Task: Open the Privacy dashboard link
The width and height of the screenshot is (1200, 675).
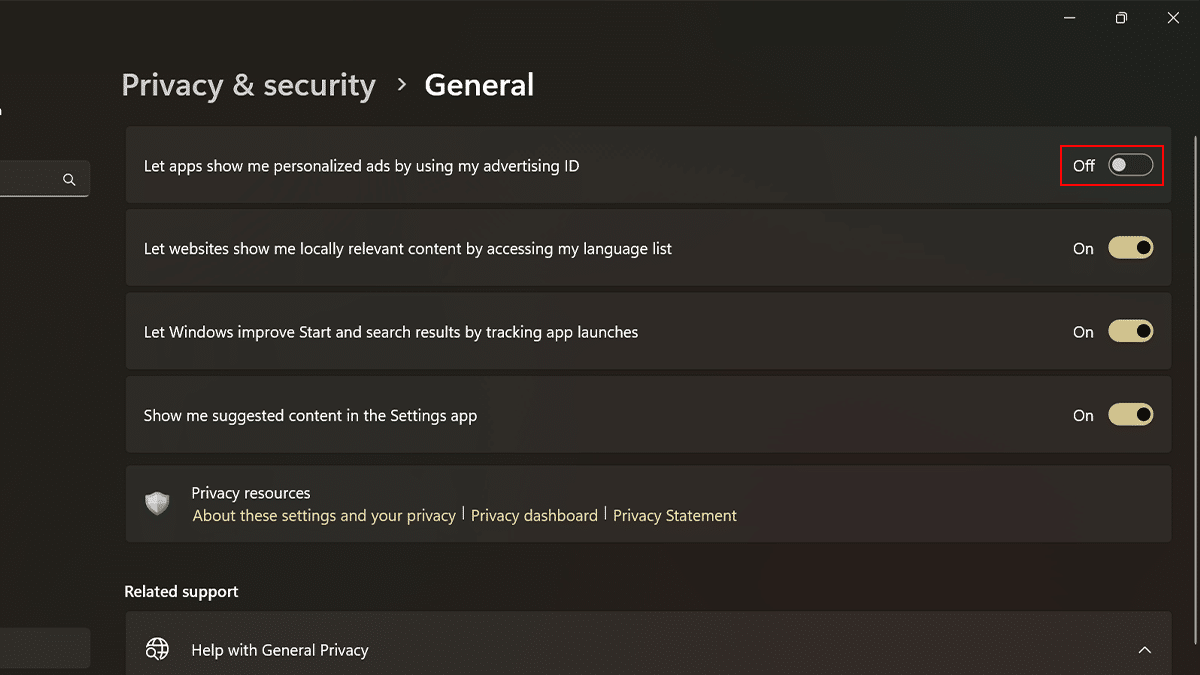Action: (534, 516)
